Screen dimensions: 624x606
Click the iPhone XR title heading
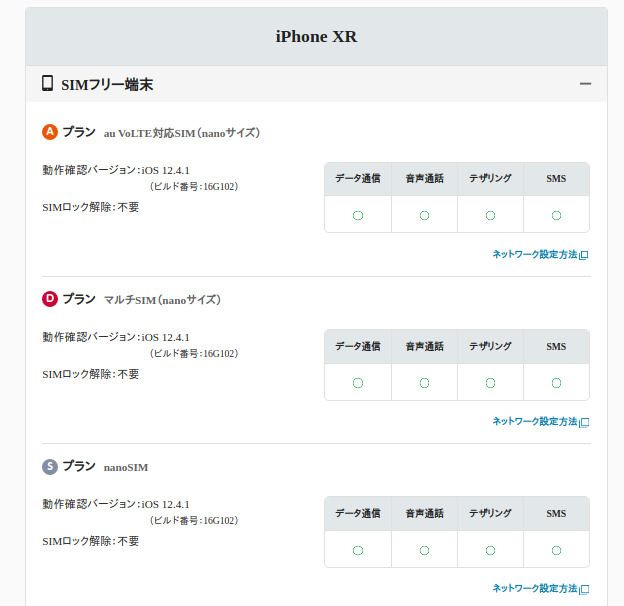click(x=316, y=37)
